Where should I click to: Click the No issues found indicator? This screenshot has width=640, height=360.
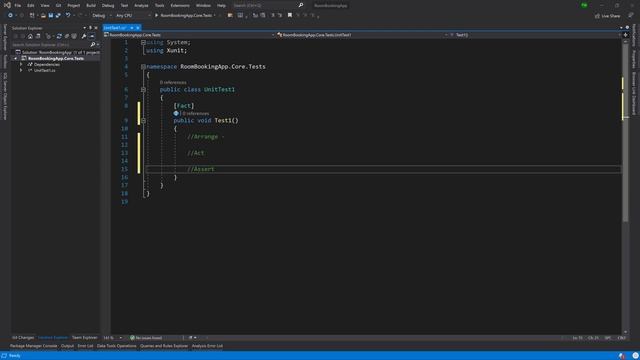click(146, 338)
